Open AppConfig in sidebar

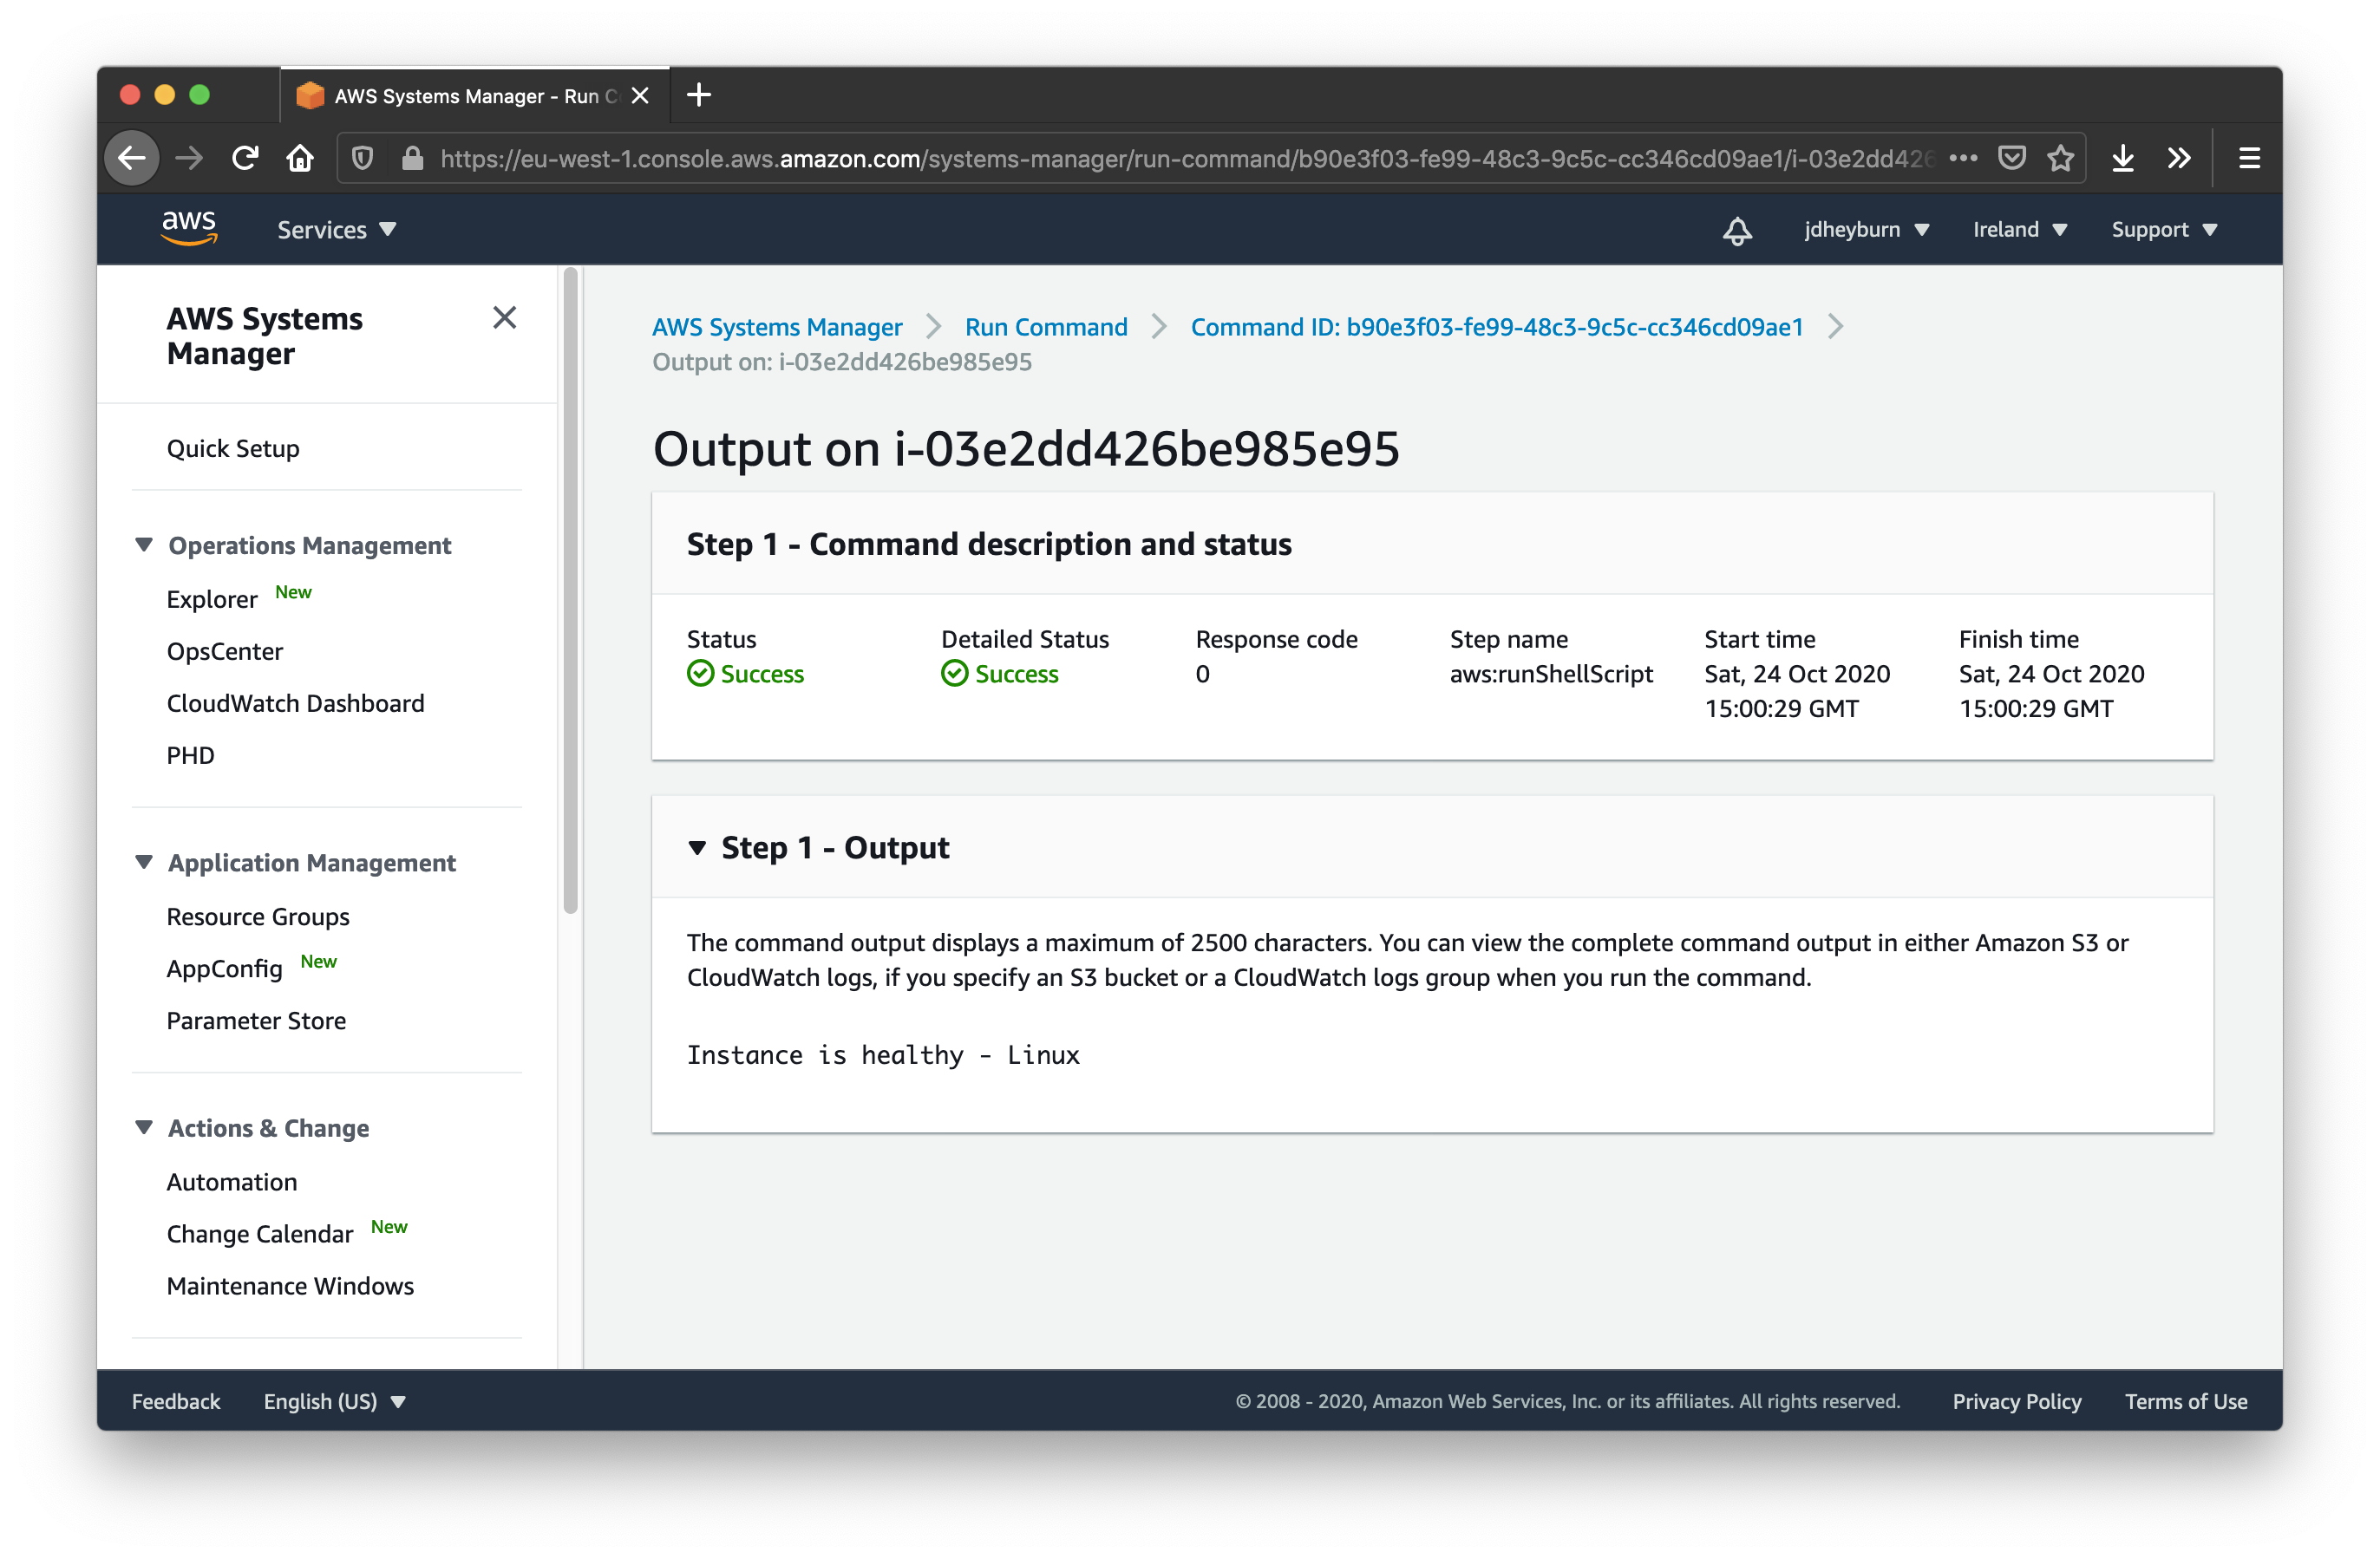click(225, 968)
